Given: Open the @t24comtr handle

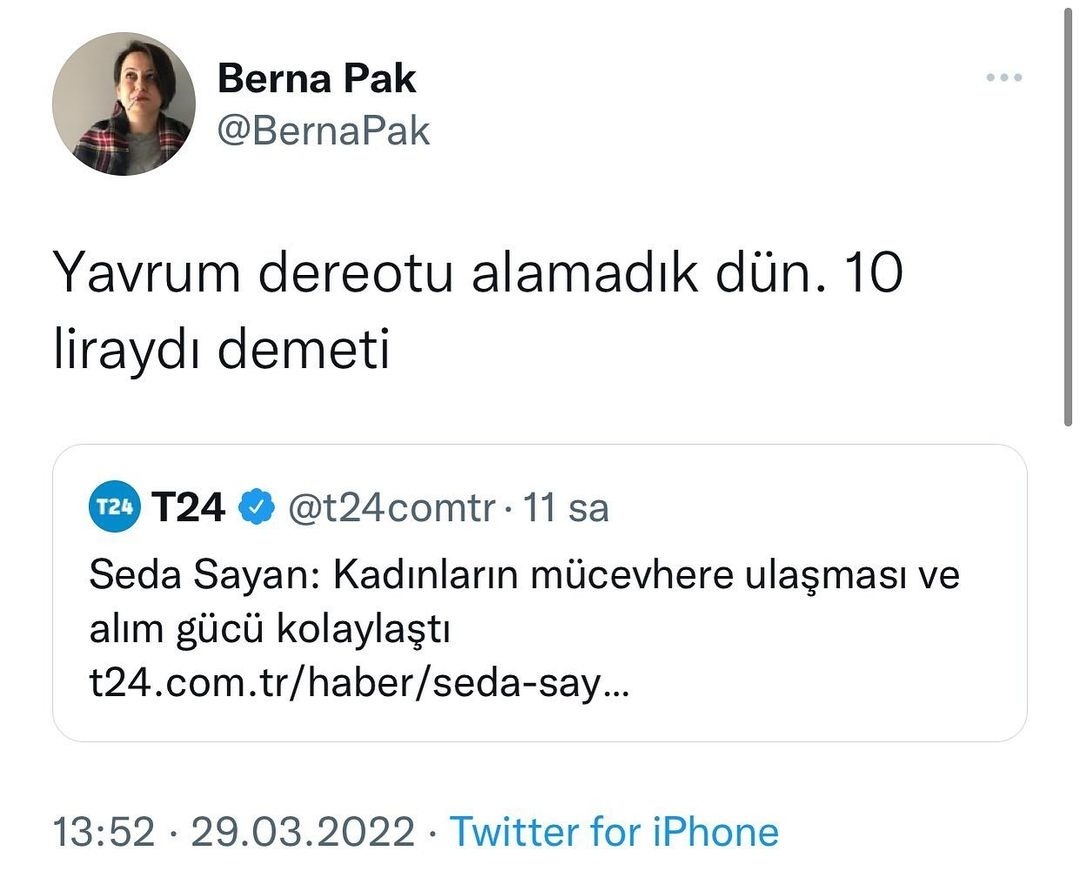Looking at the screenshot, I should click(391, 509).
